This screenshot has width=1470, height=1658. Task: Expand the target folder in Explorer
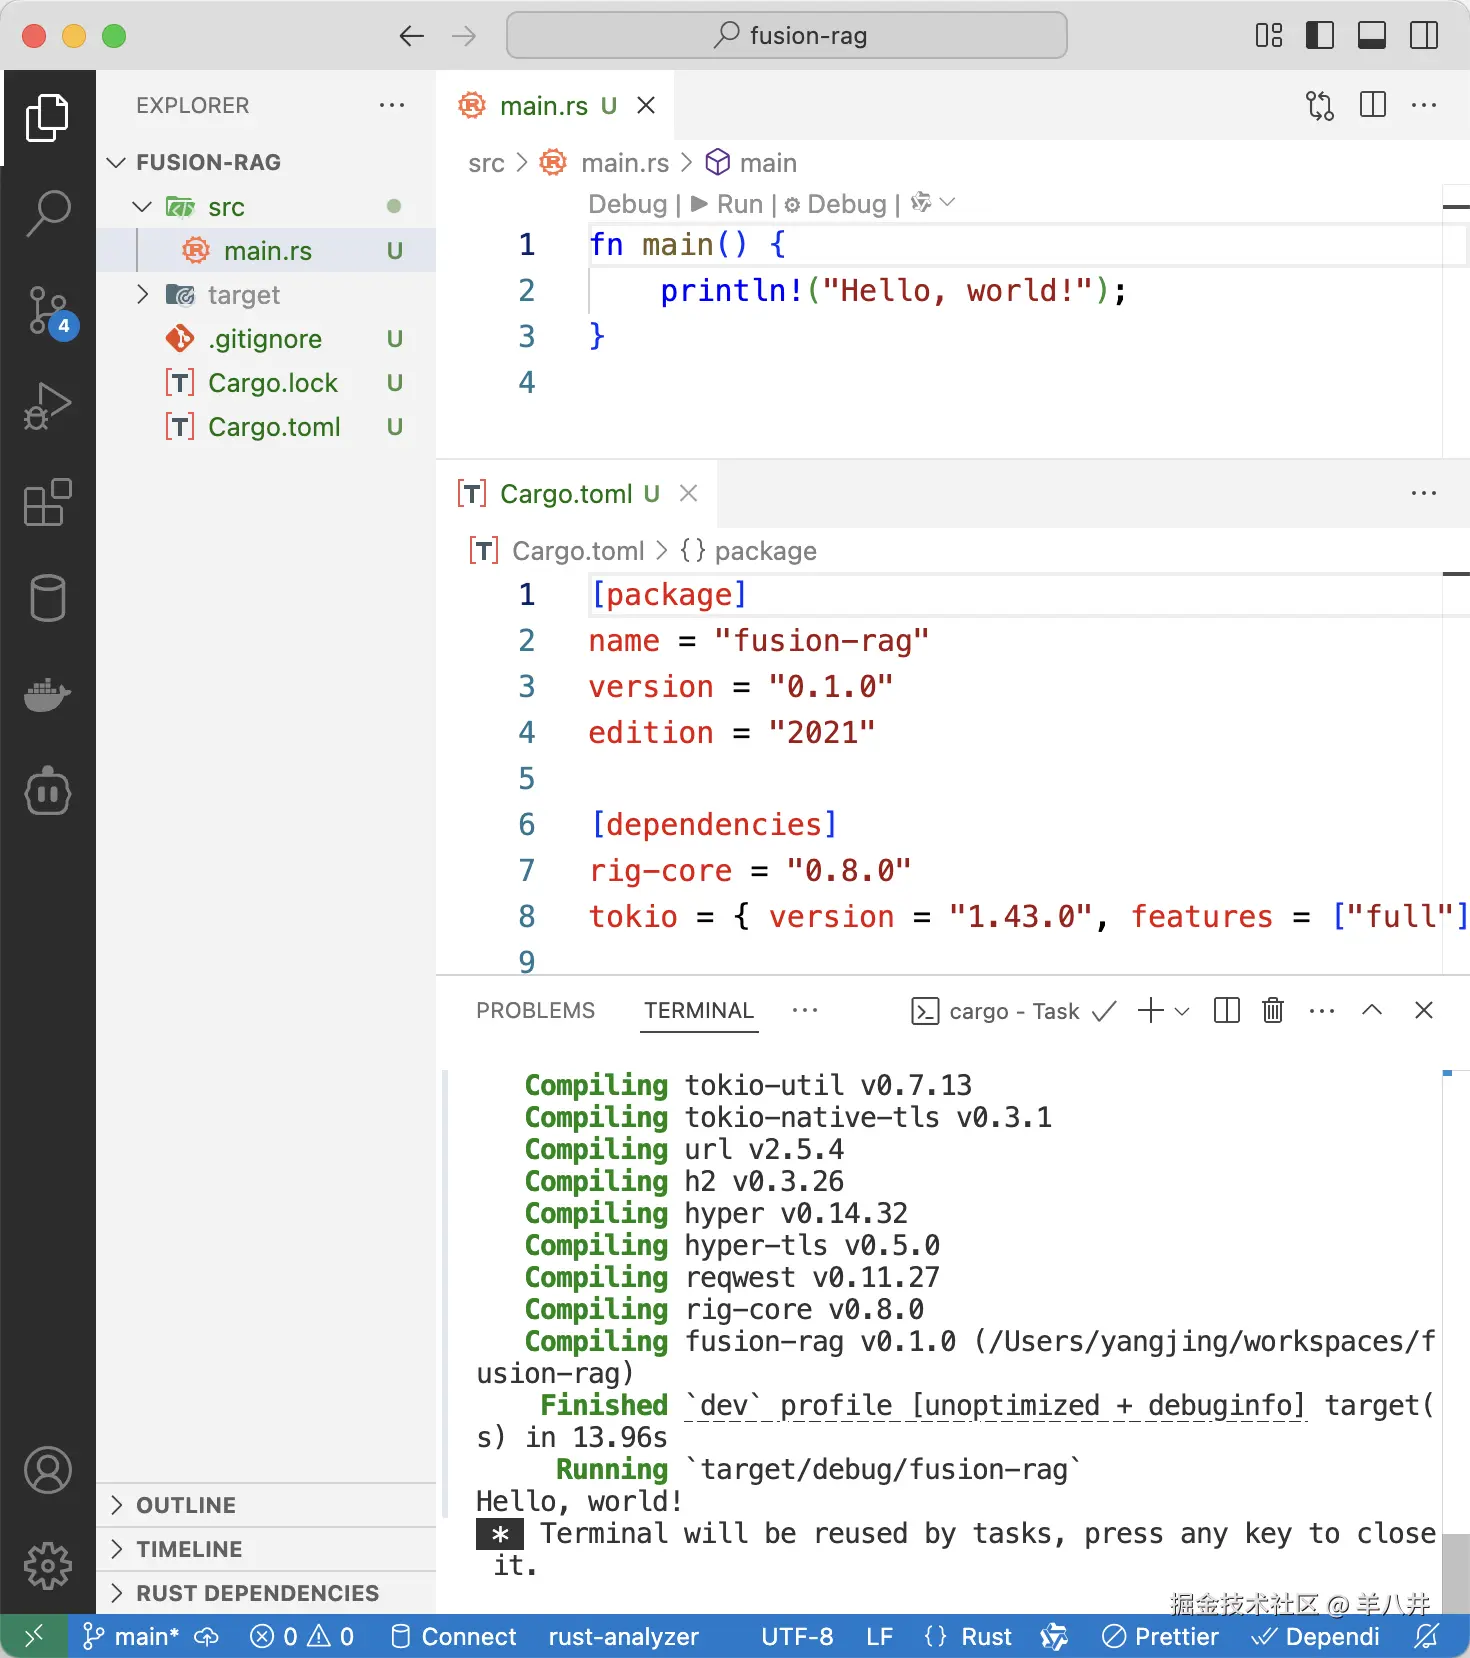point(243,295)
